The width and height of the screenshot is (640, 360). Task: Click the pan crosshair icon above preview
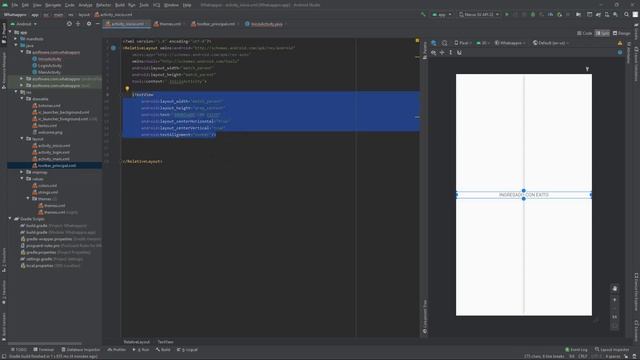pos(442,52)
